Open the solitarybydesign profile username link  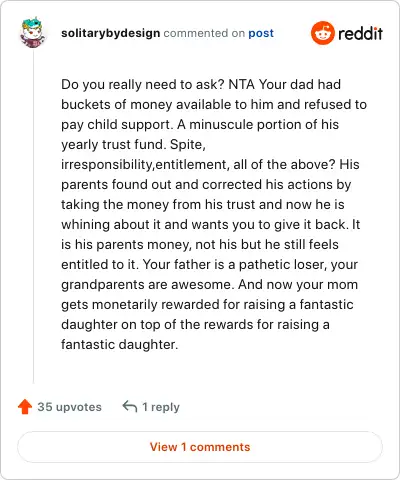tap(110, 33)
